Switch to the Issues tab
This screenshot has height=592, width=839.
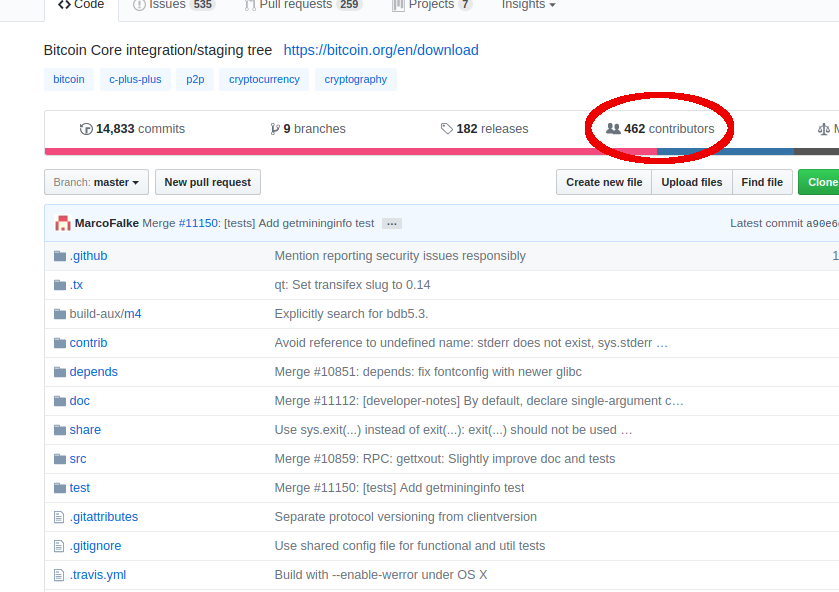tap(174, 5)
